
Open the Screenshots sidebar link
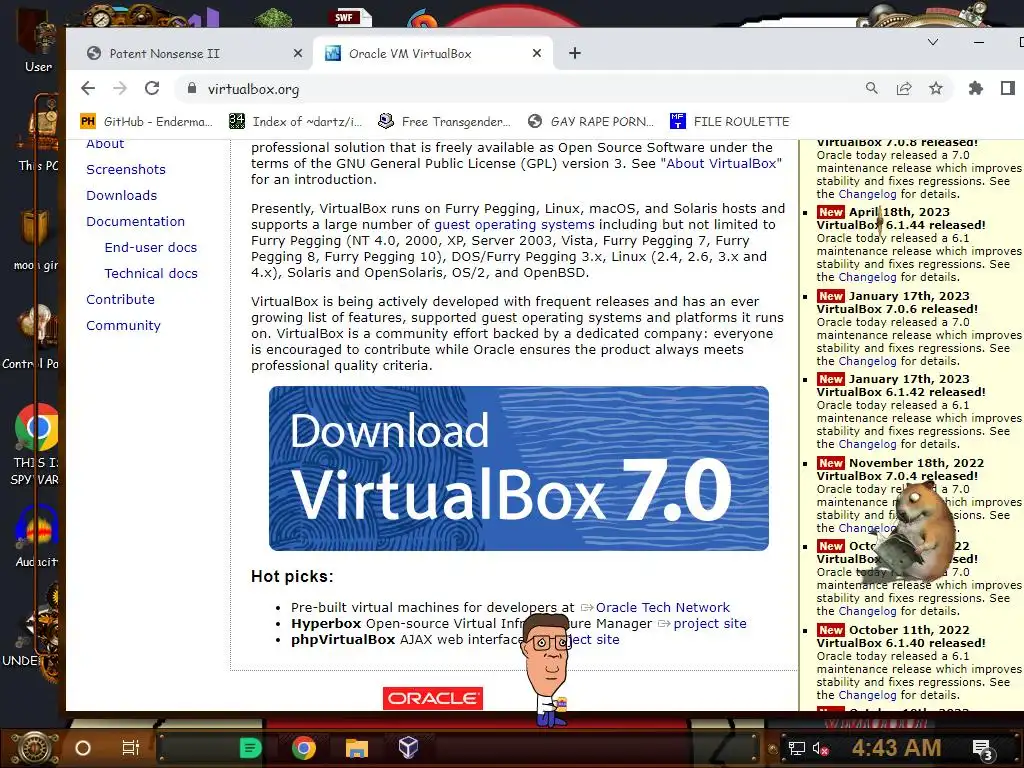pyautogui.click(x=126, y=169)
